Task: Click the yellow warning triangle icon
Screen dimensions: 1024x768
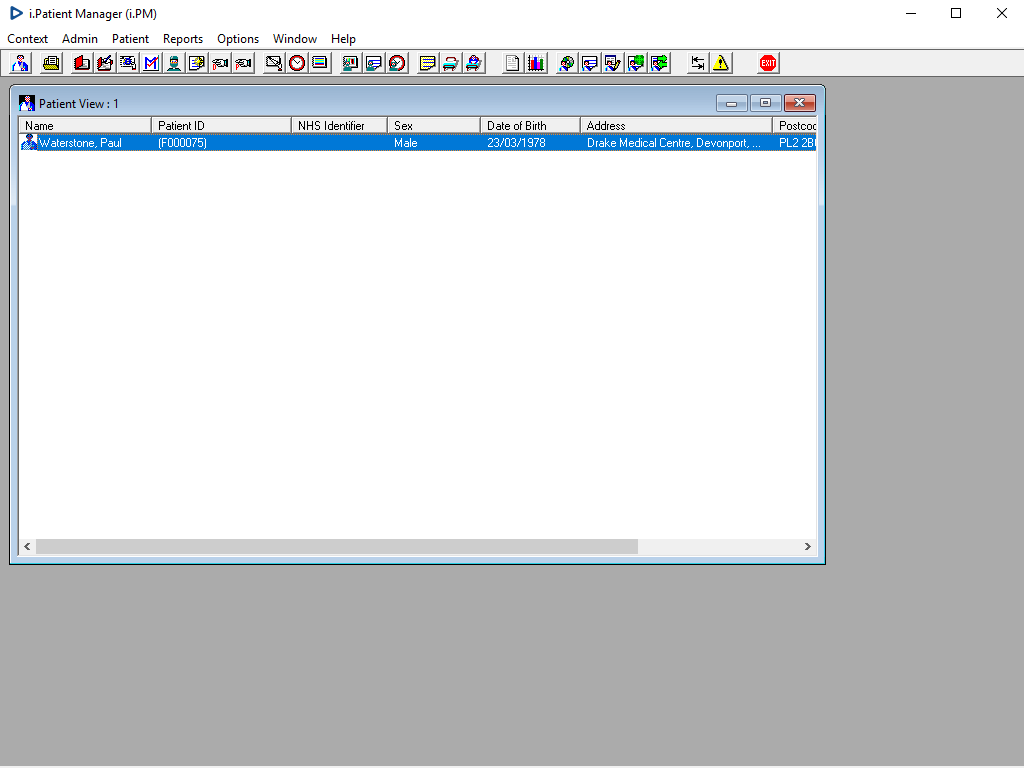Action: coord(720,63)
